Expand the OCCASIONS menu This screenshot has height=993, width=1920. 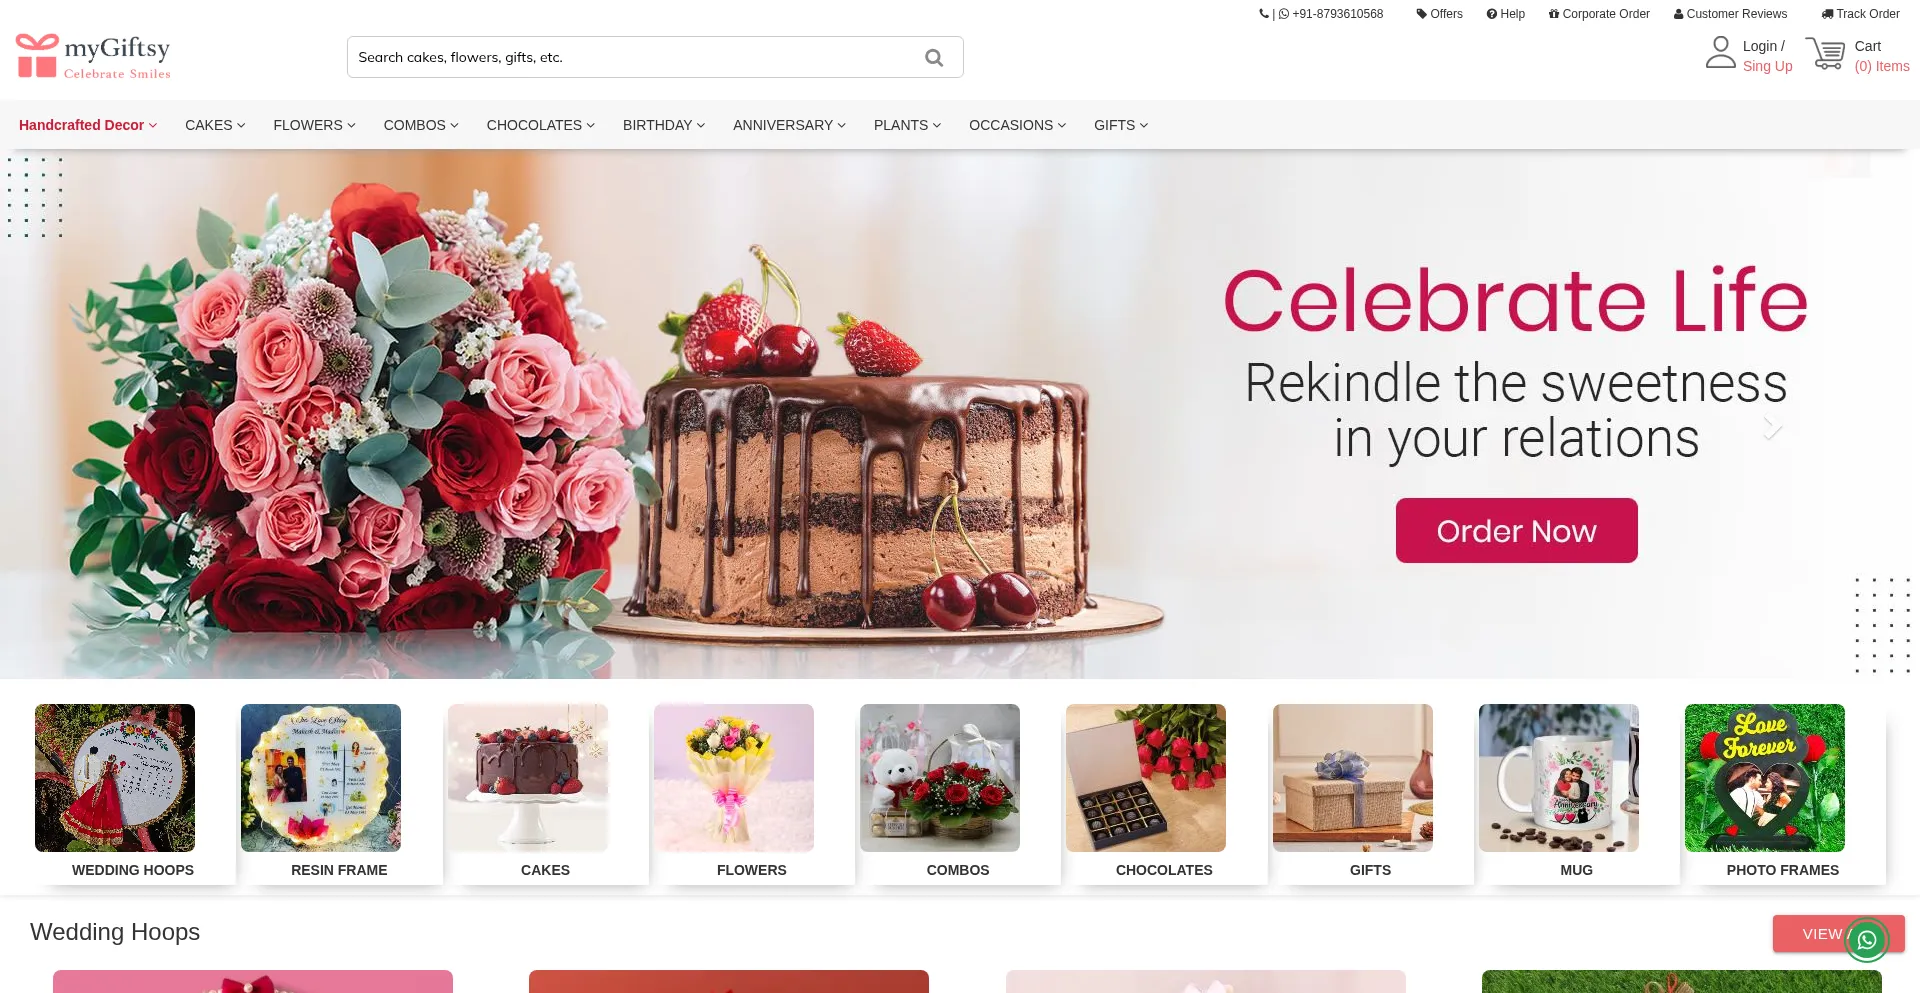1017,125
